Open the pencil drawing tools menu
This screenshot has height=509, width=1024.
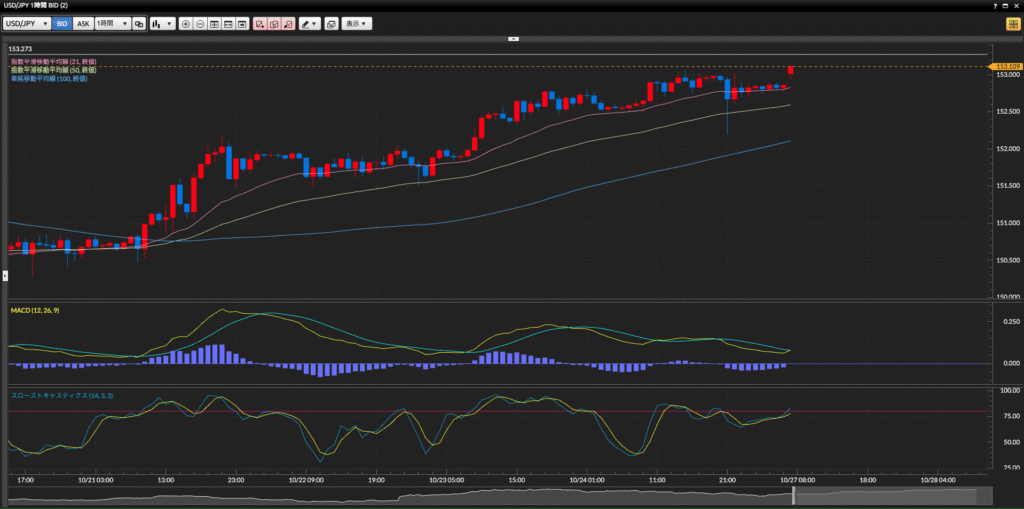310,23
